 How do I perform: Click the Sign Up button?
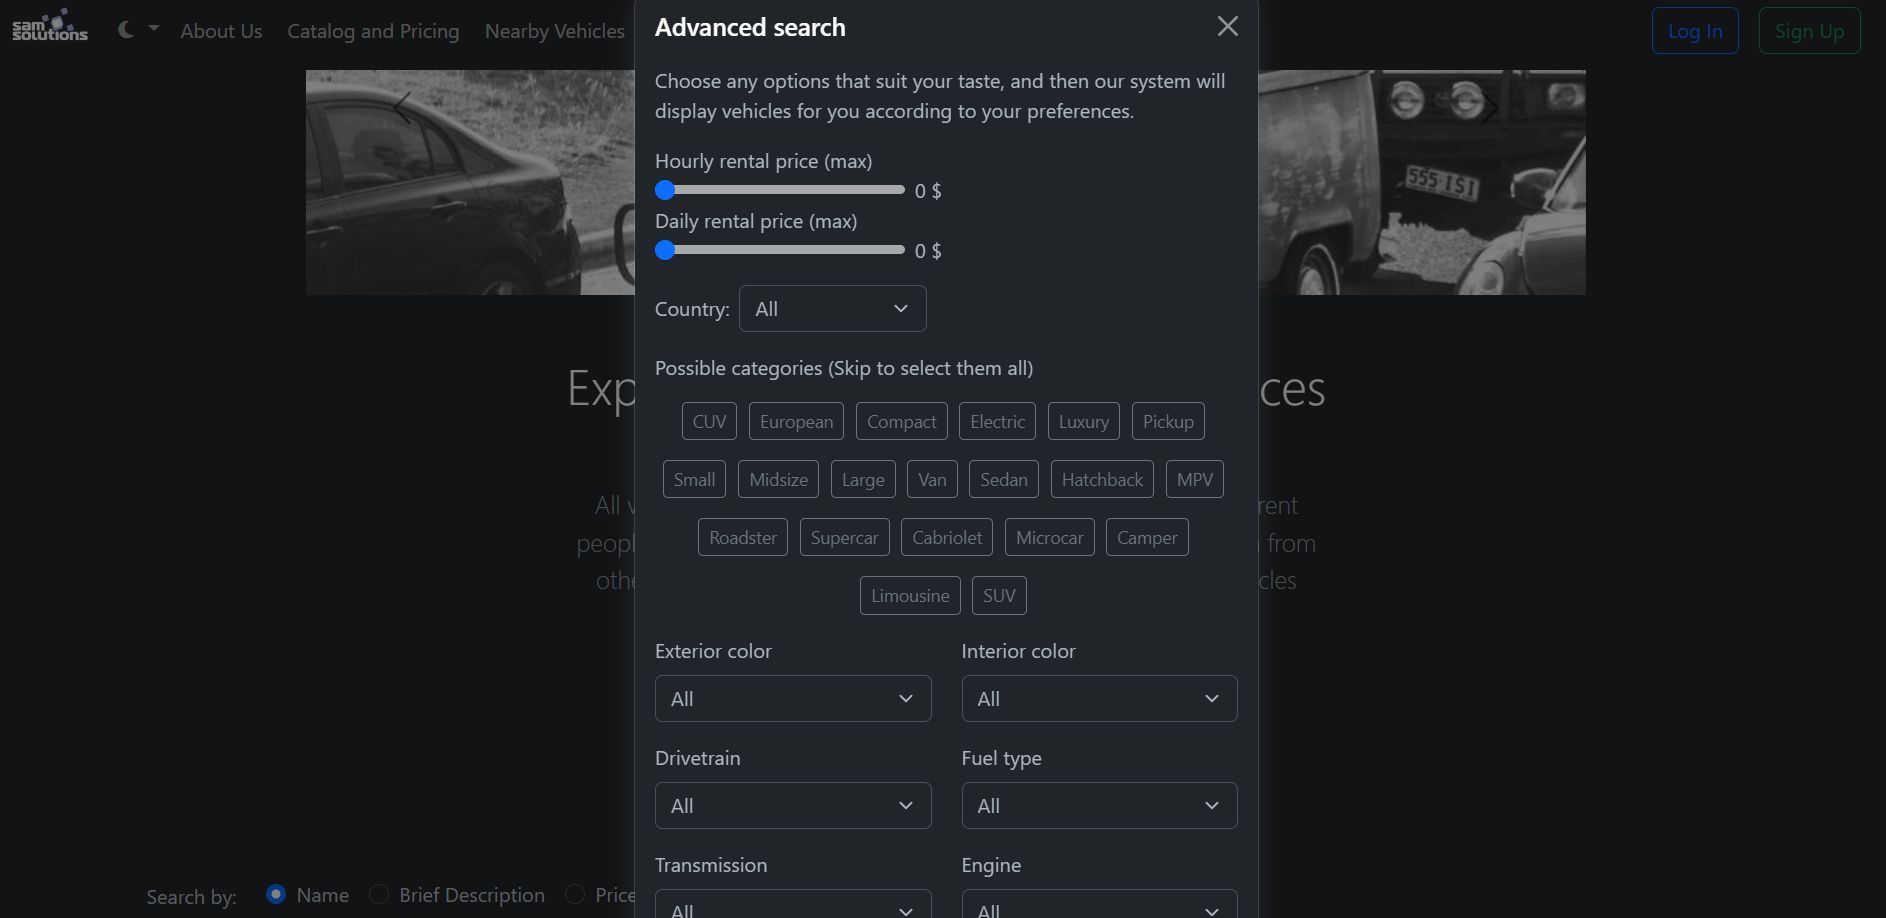[x=1809, y=31]
